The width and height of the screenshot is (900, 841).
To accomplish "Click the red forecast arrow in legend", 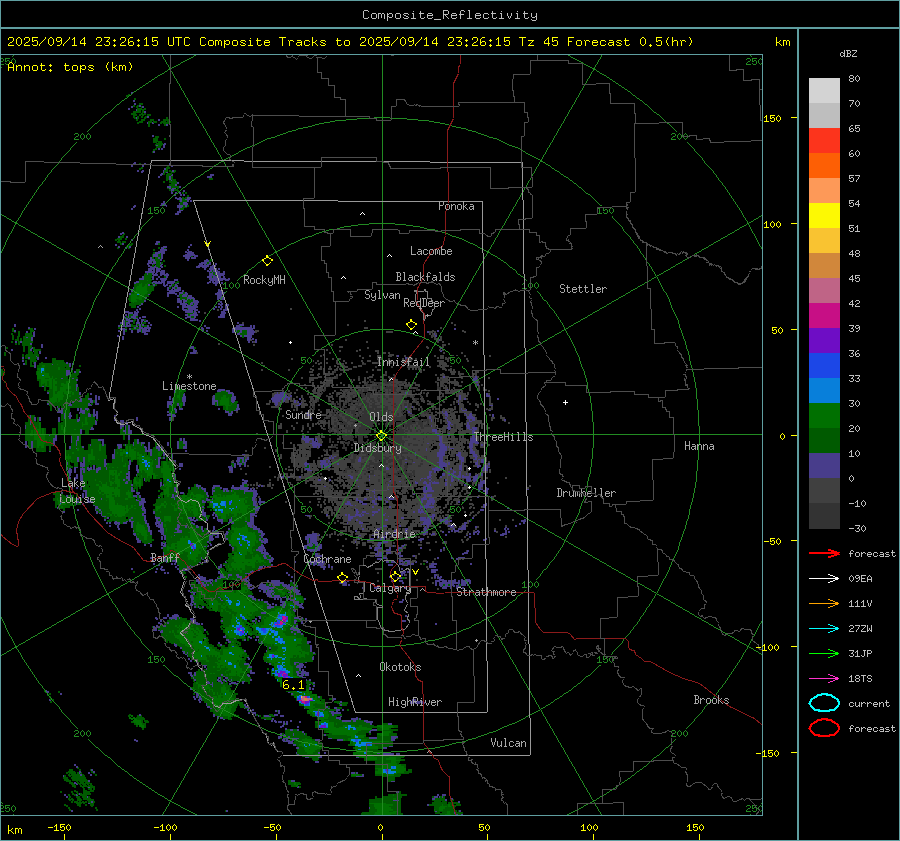I will click(824, 553).
